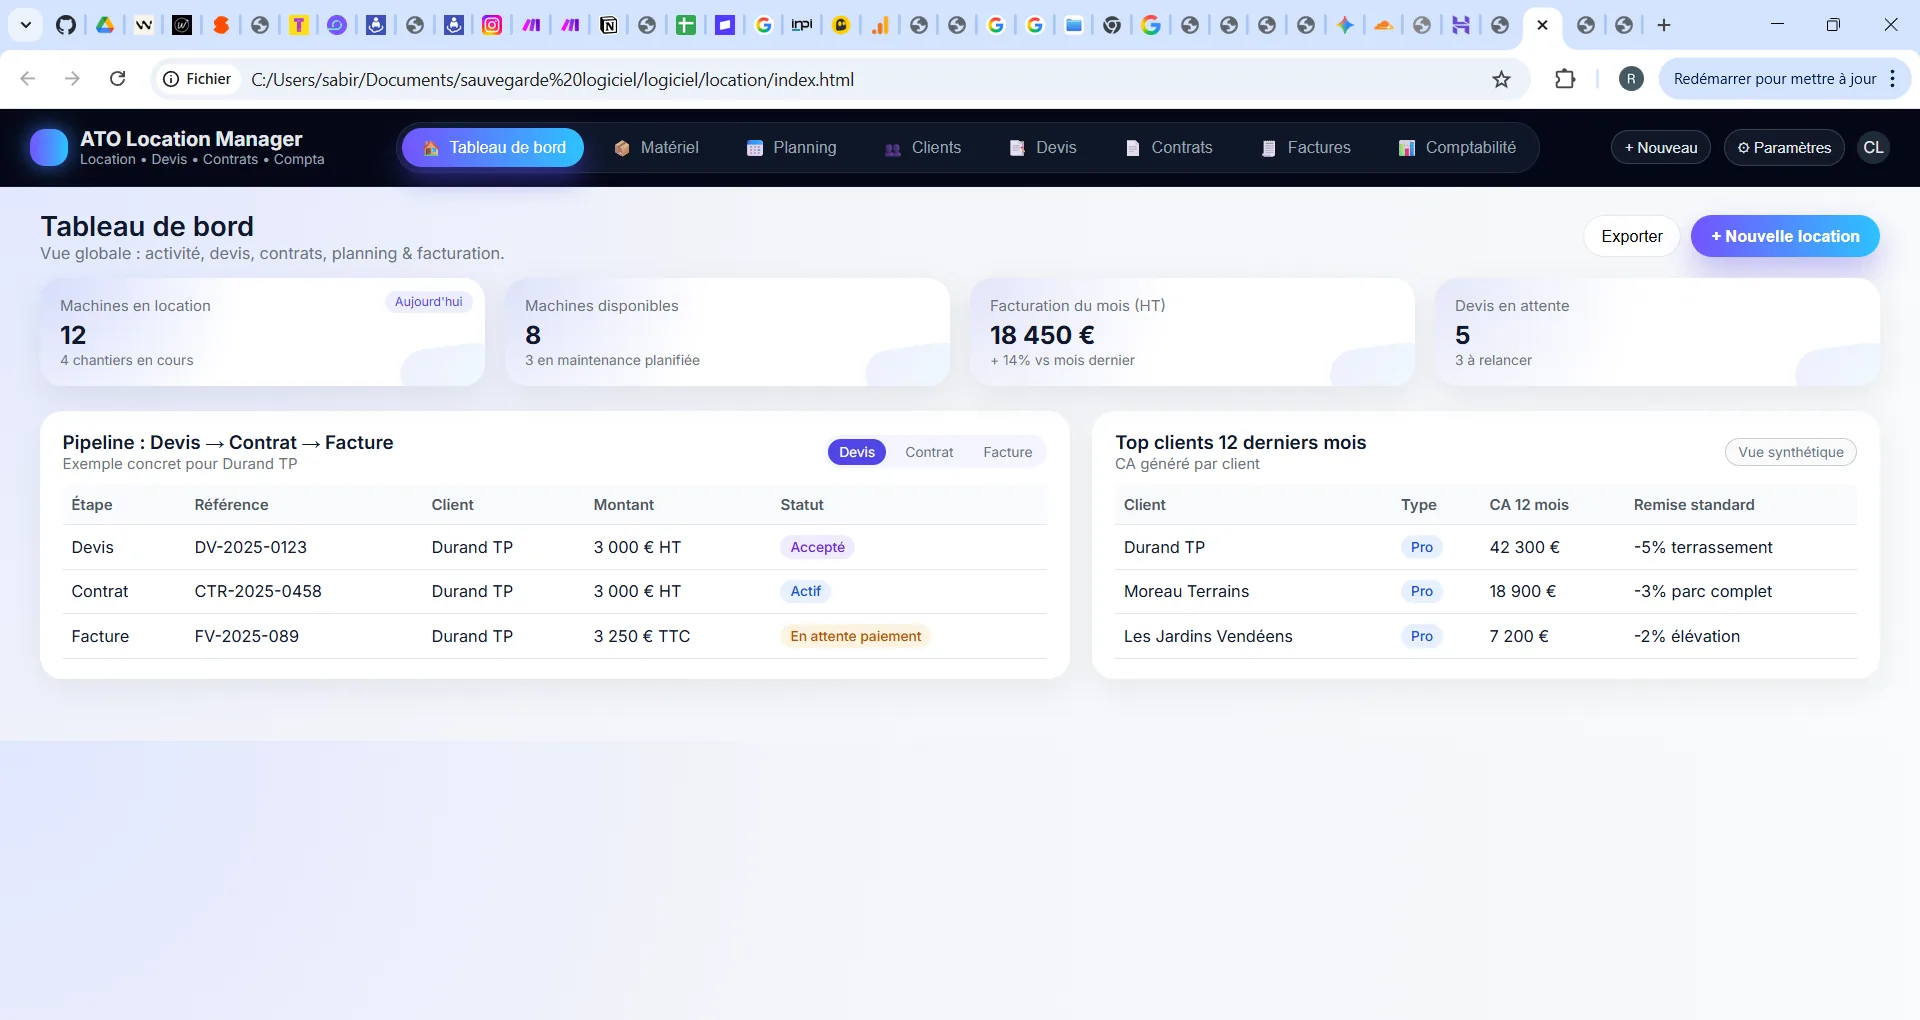The width and height of the screenshot is (1920, 1020).
Task: Select the Planning calendar icon
Action: pos(753,147)
